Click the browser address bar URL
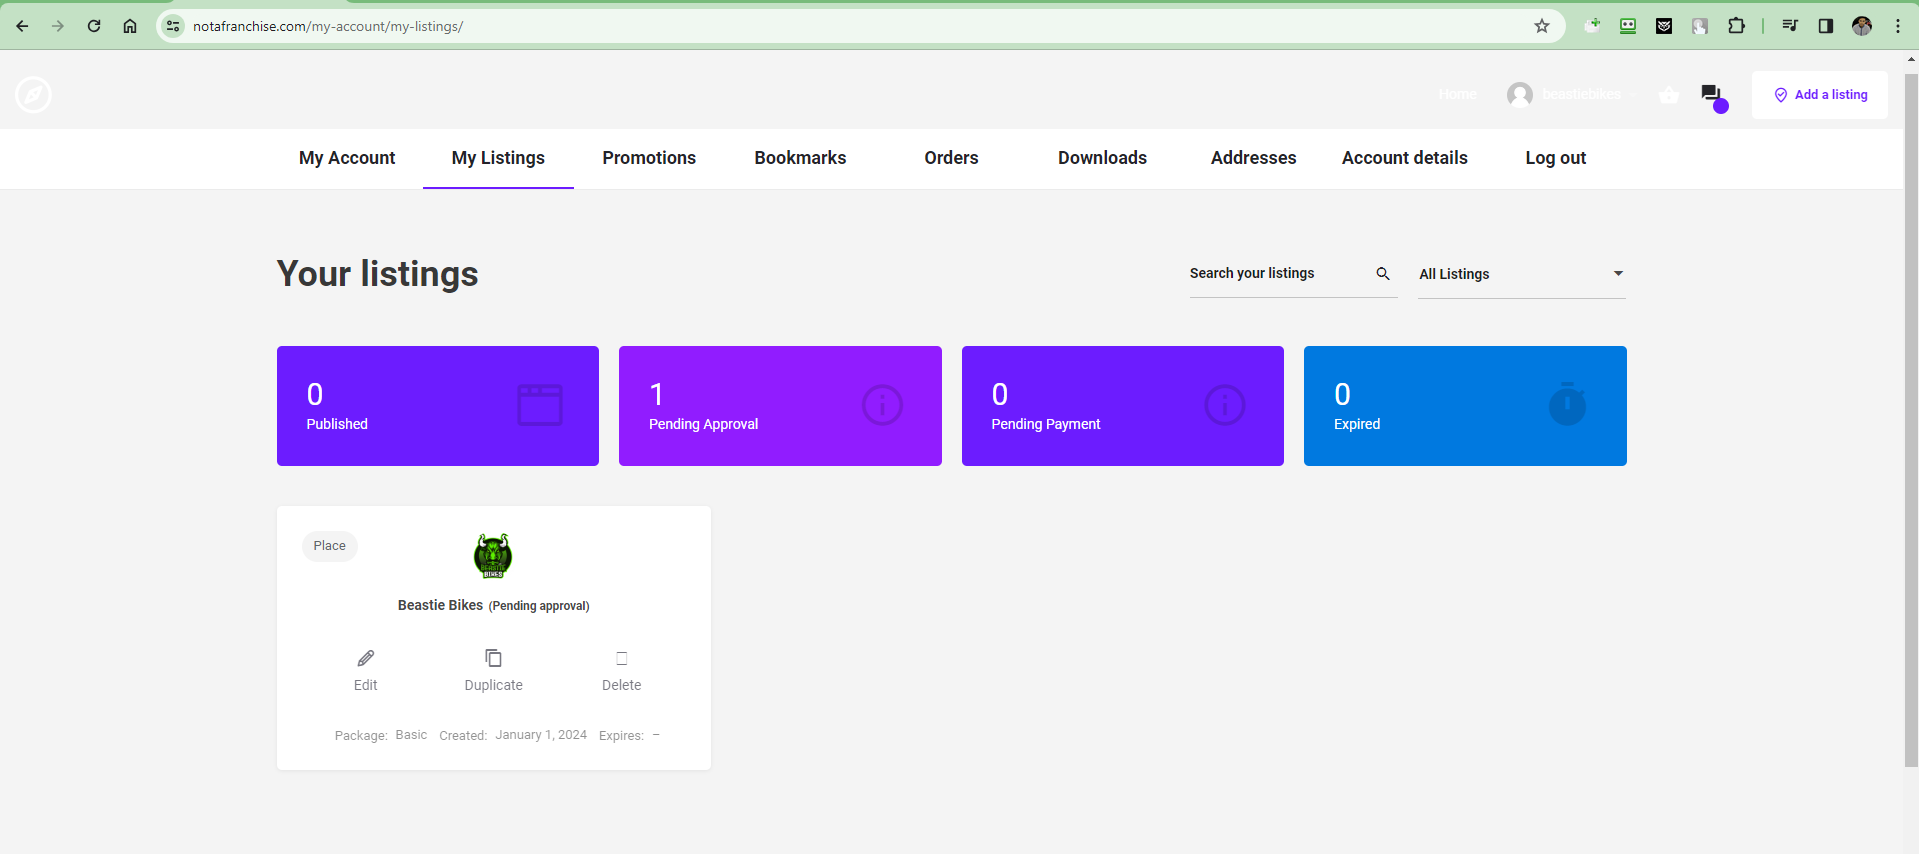Screen dimensions: 1919x854 point(328,26)
